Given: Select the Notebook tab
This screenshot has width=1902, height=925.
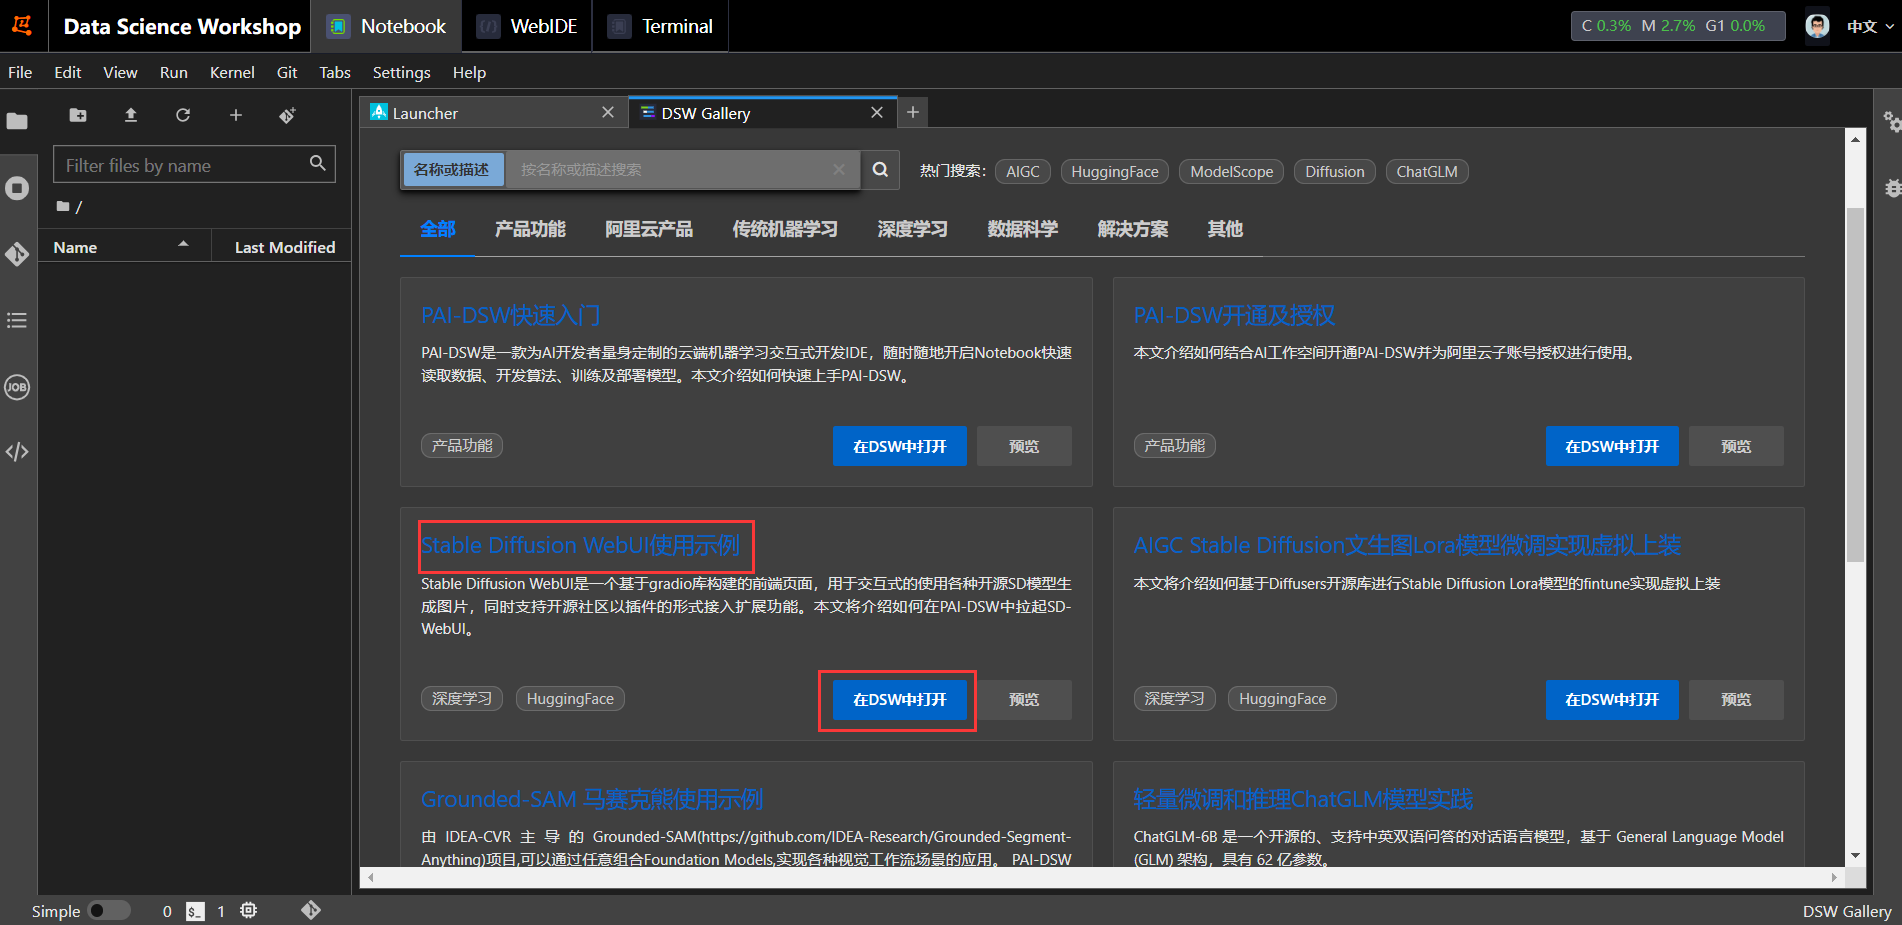Looking at the screenshot, I should tap(387, 26).
